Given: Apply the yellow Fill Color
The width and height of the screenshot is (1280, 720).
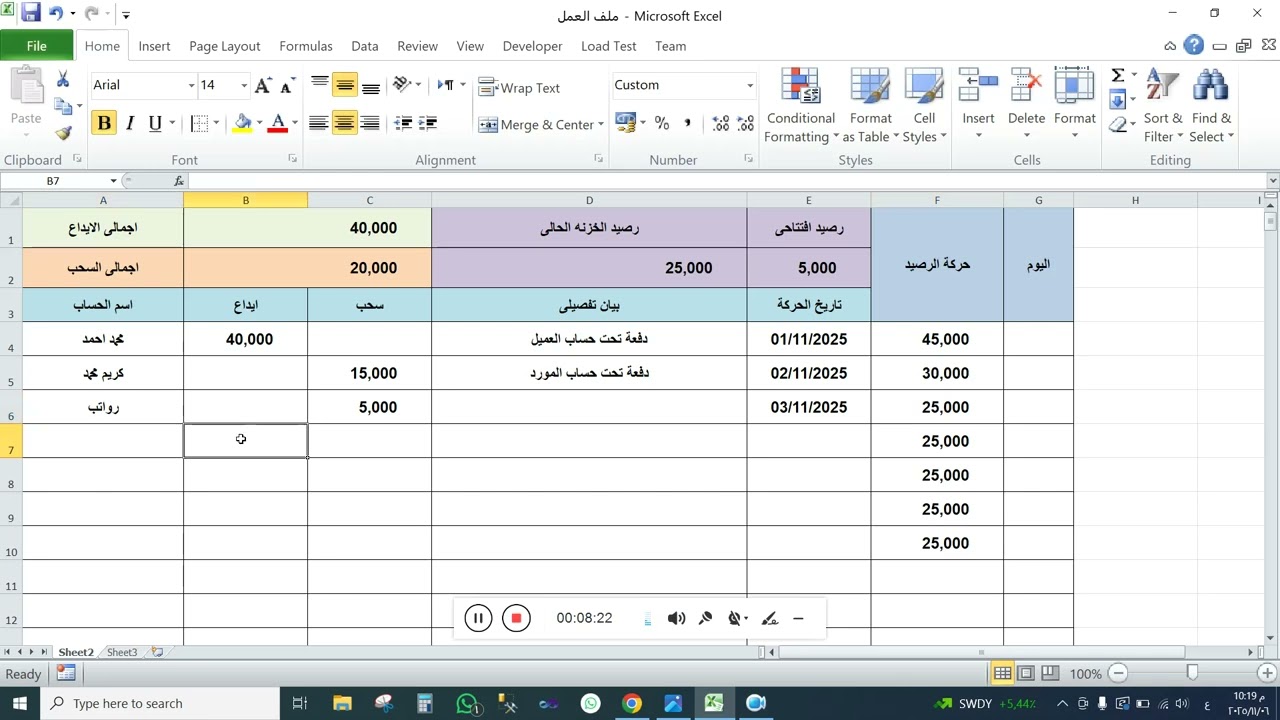Looking at the screenshot, I should (x=242, y=123).
